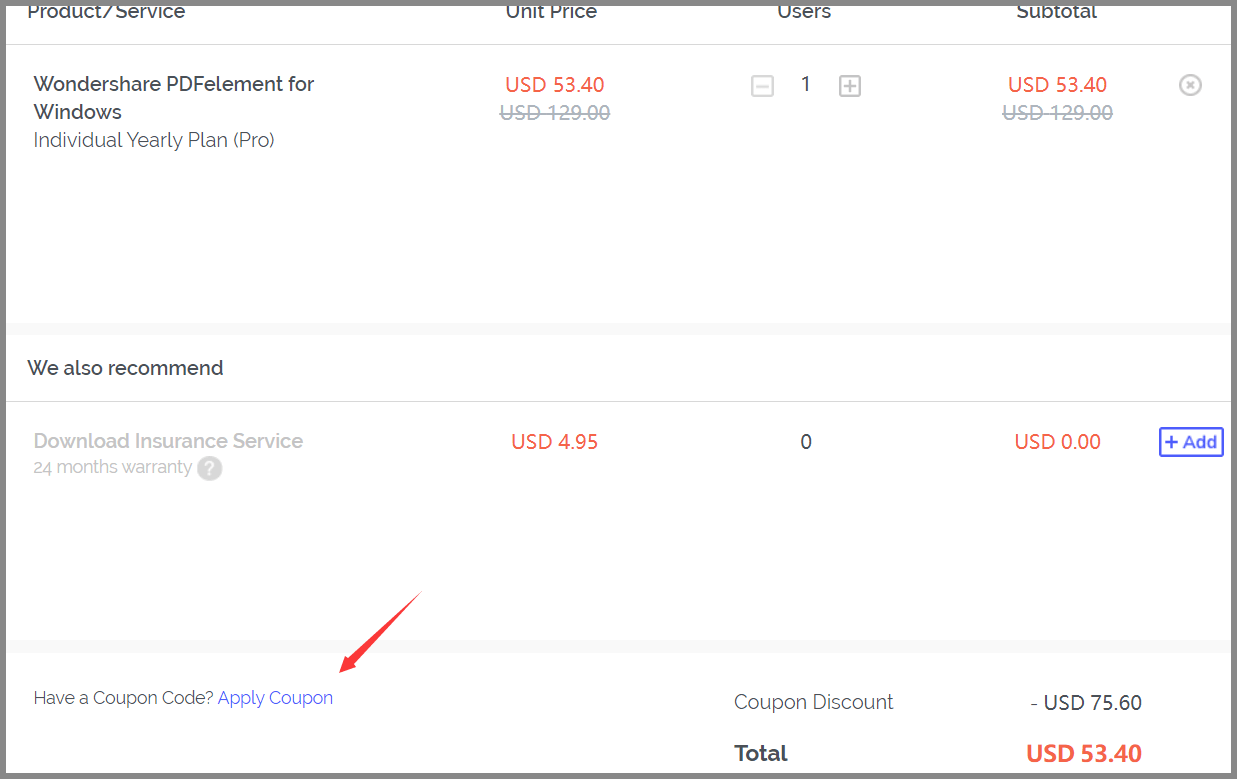Add the Download Insurance Service
The width and height of the screenshot is (1237, 779).
pyautogui.click(x=1191, y=441)
